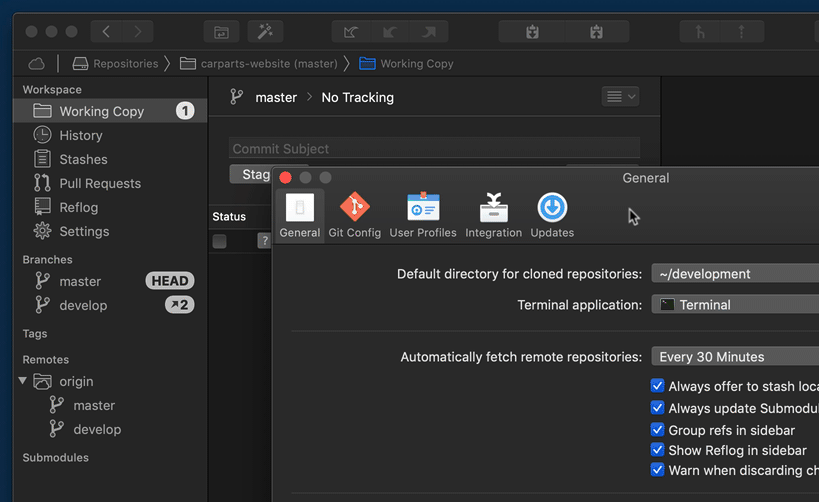Click the Status column header
The width and height of the screenshot is (819, 502).
229,216
